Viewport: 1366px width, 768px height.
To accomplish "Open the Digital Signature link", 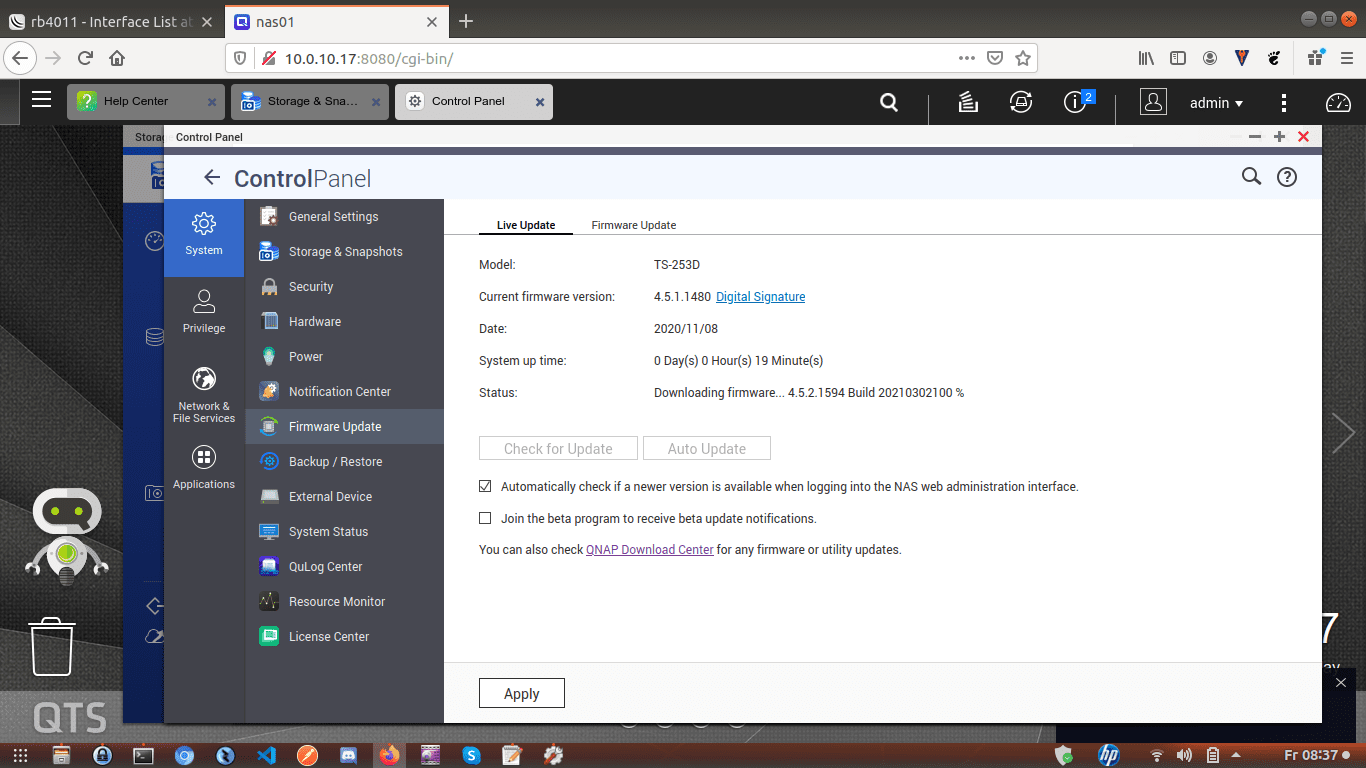I will pos(760,297).
